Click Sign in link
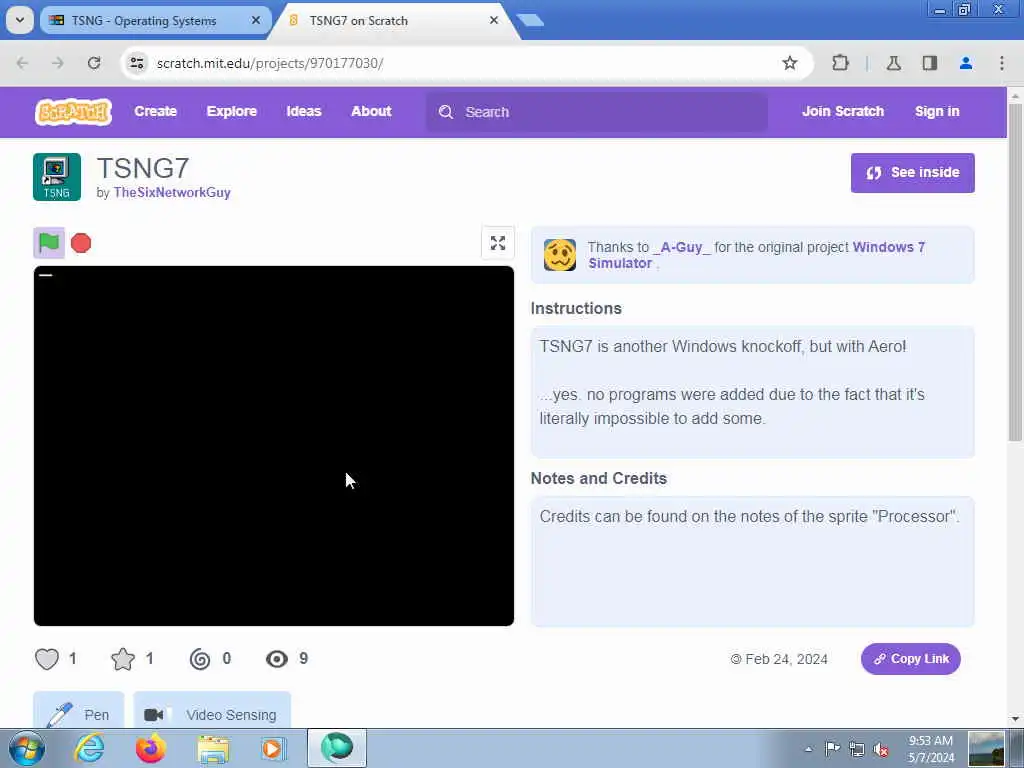The height and width of the screenshot is (768, 1024). pos(936,112)
